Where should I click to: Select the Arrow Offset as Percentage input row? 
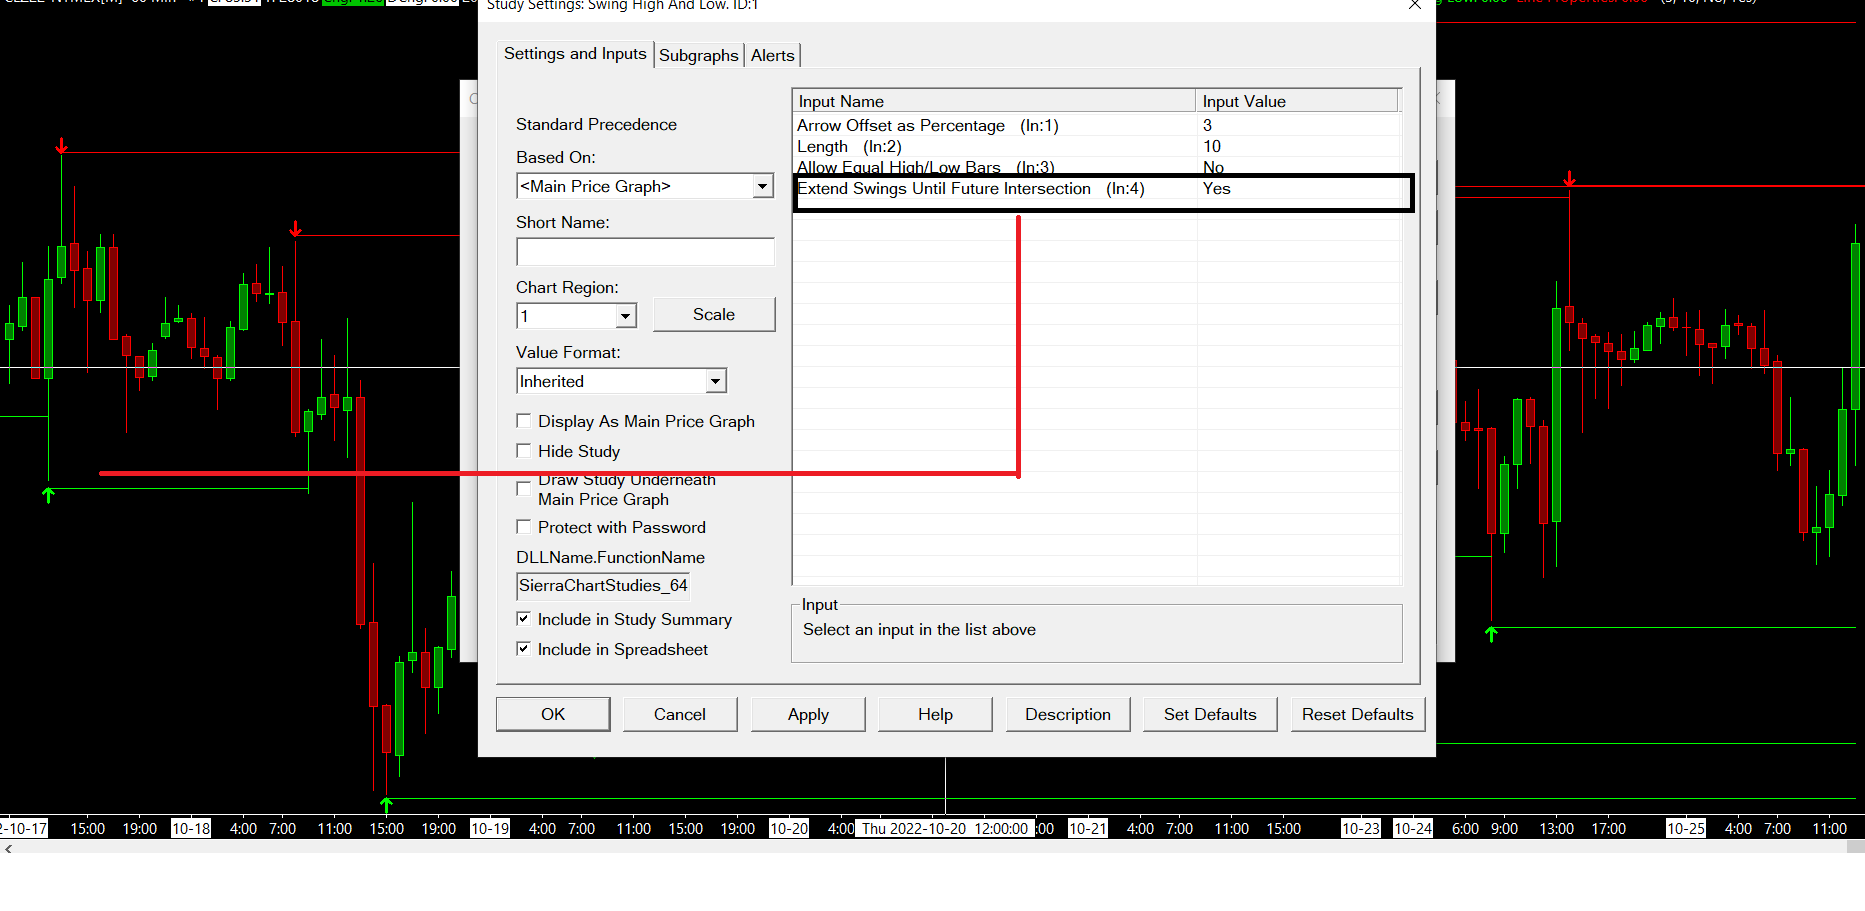click(x=1097, y=125)
